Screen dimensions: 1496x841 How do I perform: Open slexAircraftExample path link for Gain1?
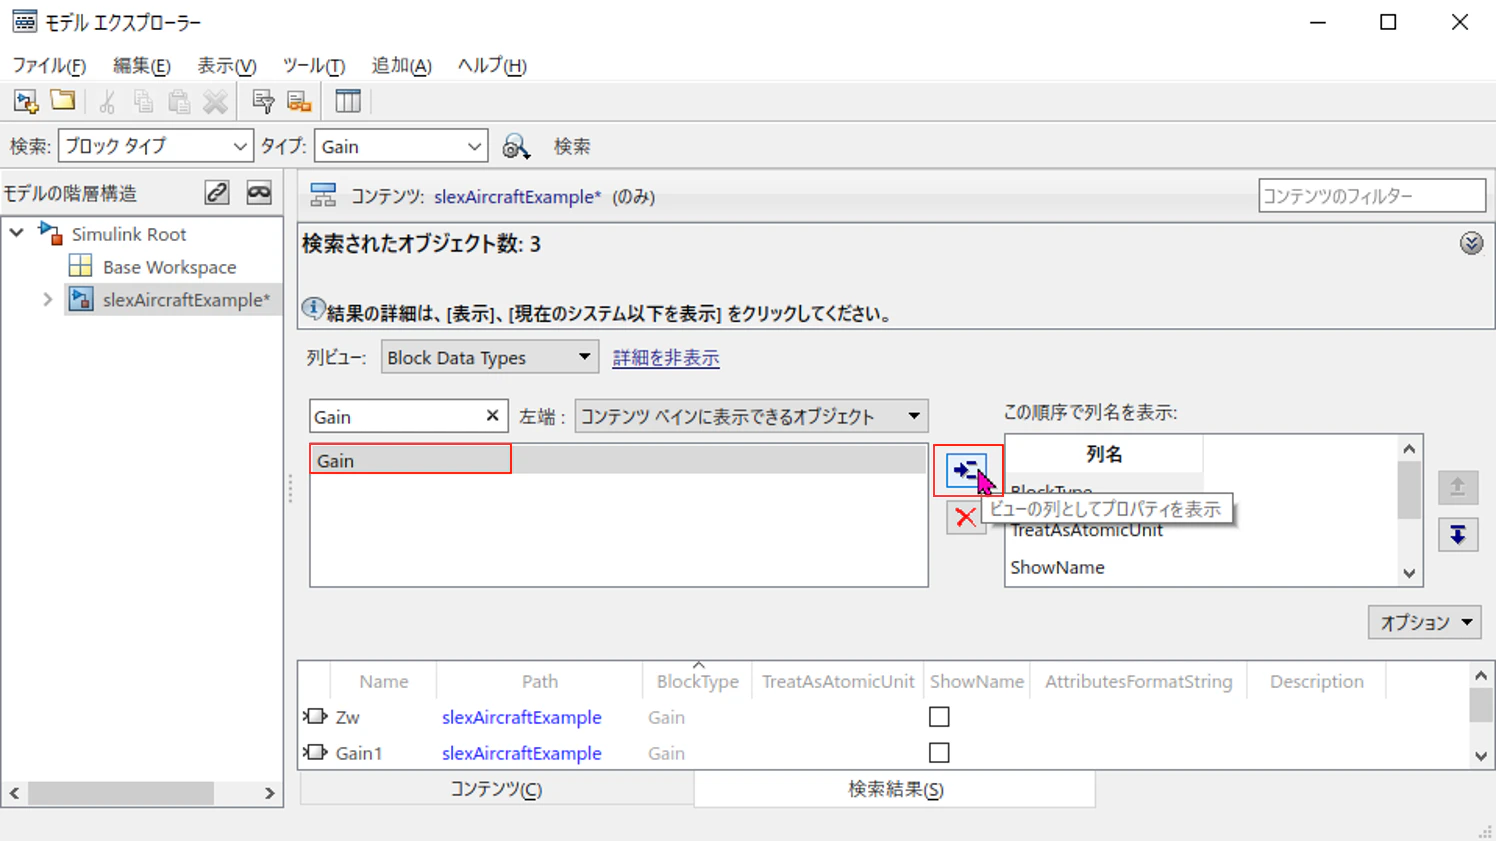pyautogui.click(x=522, y=753)
